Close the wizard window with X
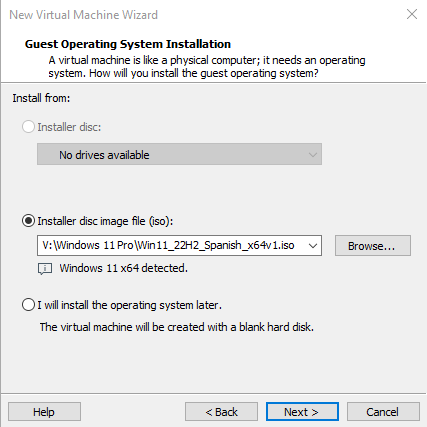 coord(412,14)
